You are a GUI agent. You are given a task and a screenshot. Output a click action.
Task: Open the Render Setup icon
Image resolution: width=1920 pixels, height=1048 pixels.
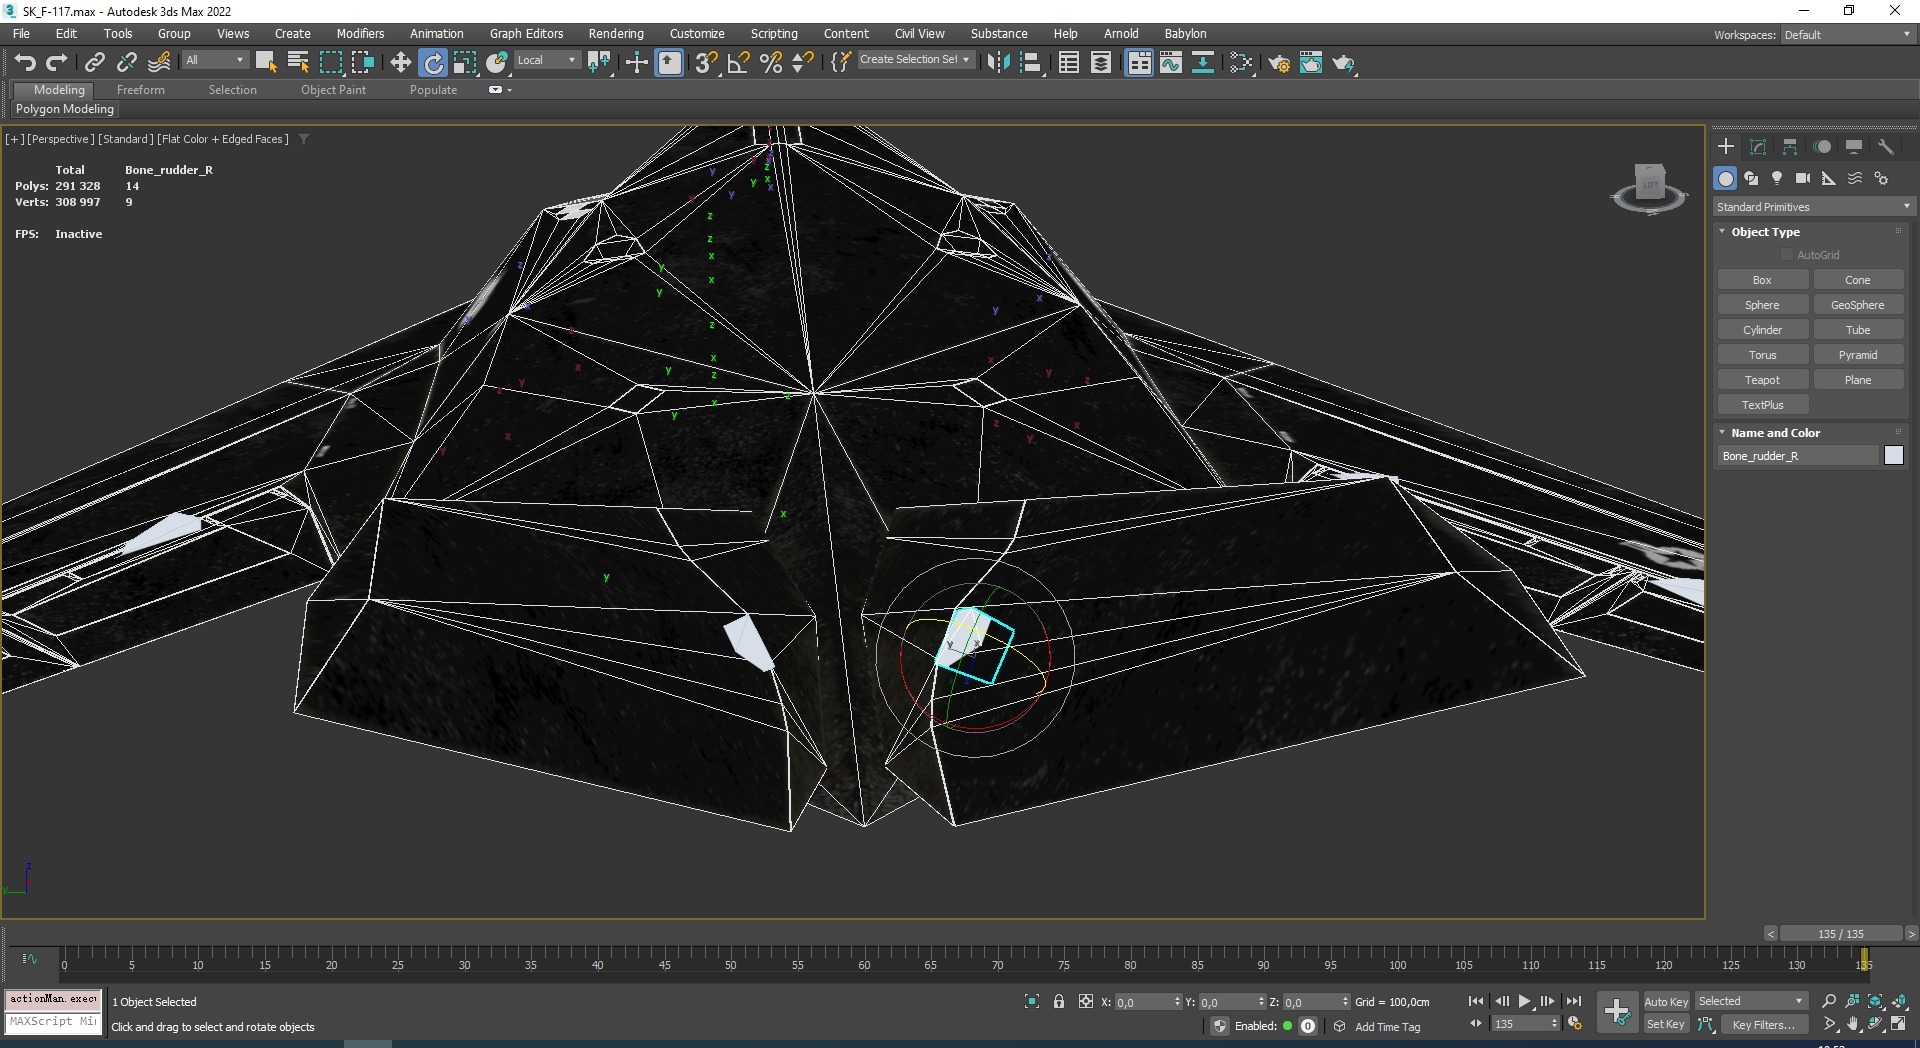(1279, 63)
